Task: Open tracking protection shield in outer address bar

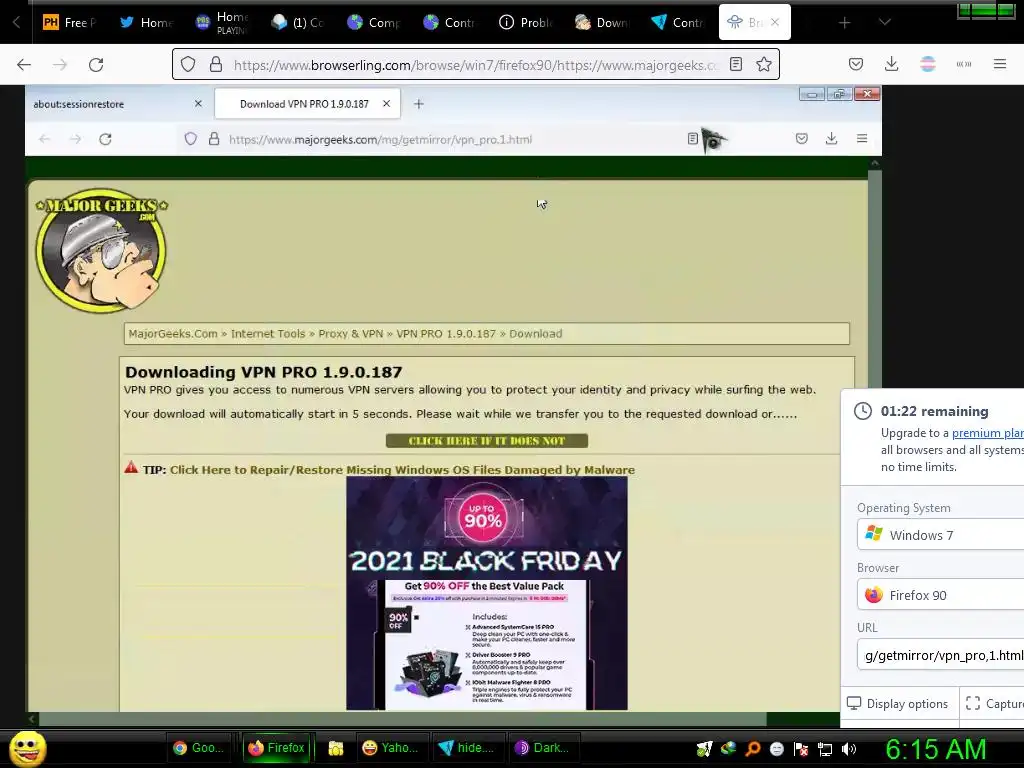Action: point(188,64)
